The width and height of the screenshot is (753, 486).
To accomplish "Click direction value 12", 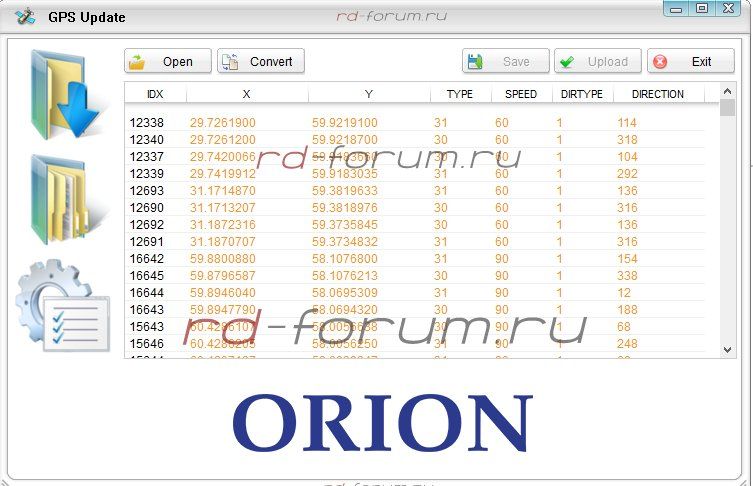I will pos(624,293).
